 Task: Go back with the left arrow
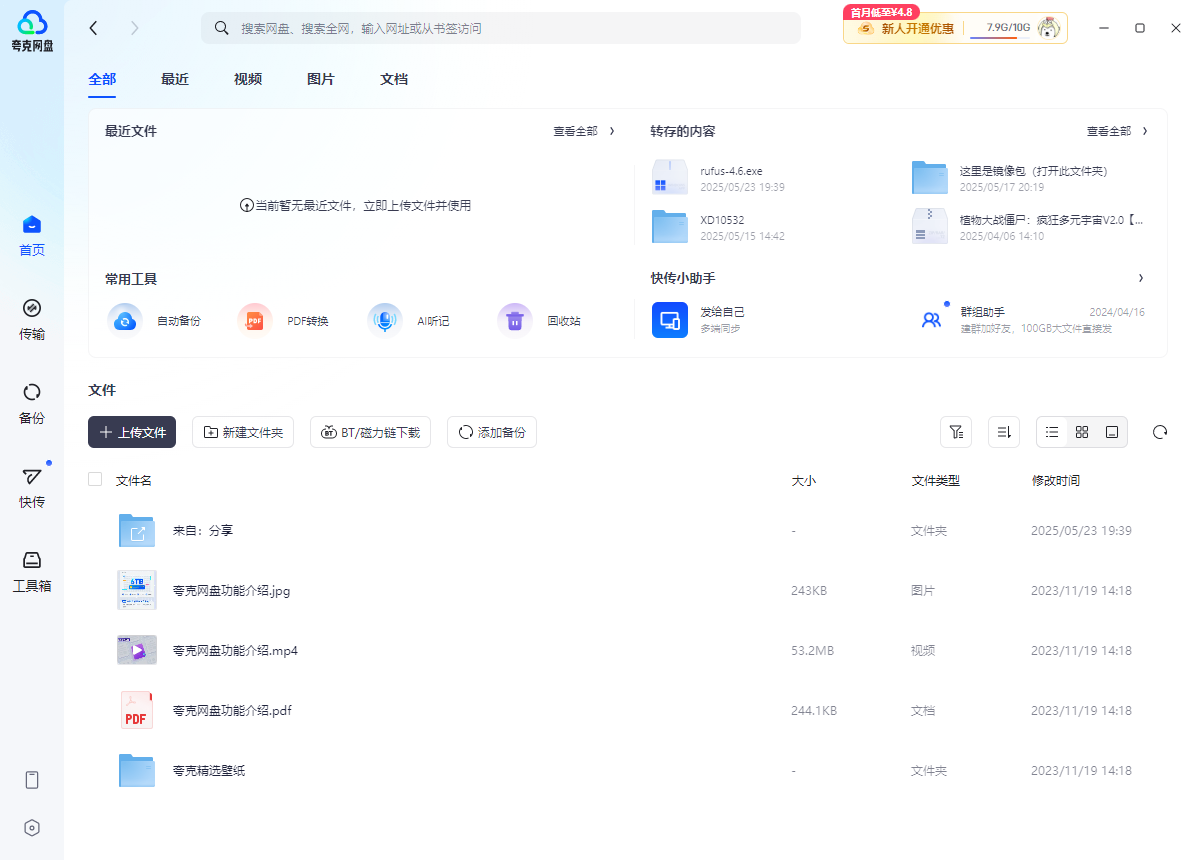(x=94, y=28)
